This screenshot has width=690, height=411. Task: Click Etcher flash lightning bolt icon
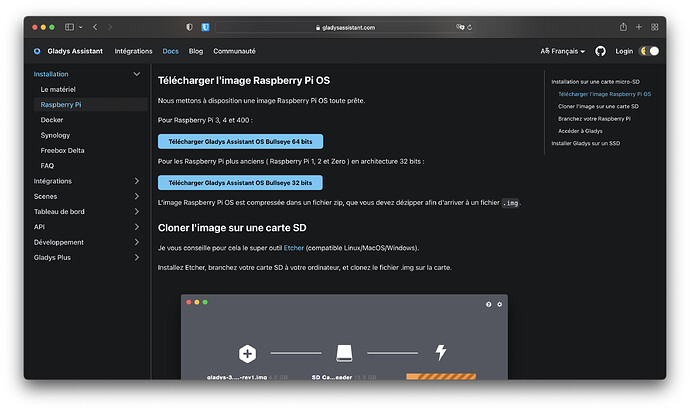440,352
